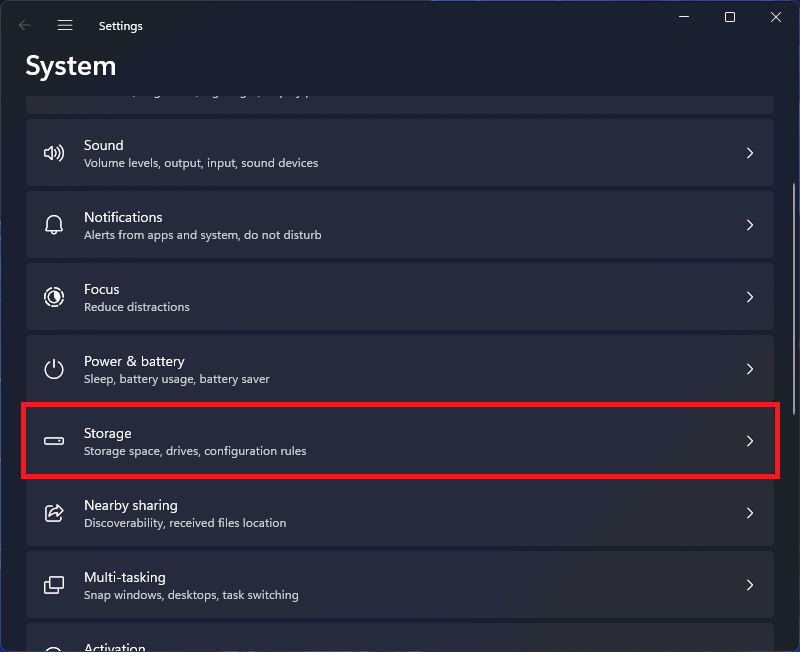The height and width of the screenshot is (652, 800).
Task: Click the Focus target icon
Action: tap(54, 297)
